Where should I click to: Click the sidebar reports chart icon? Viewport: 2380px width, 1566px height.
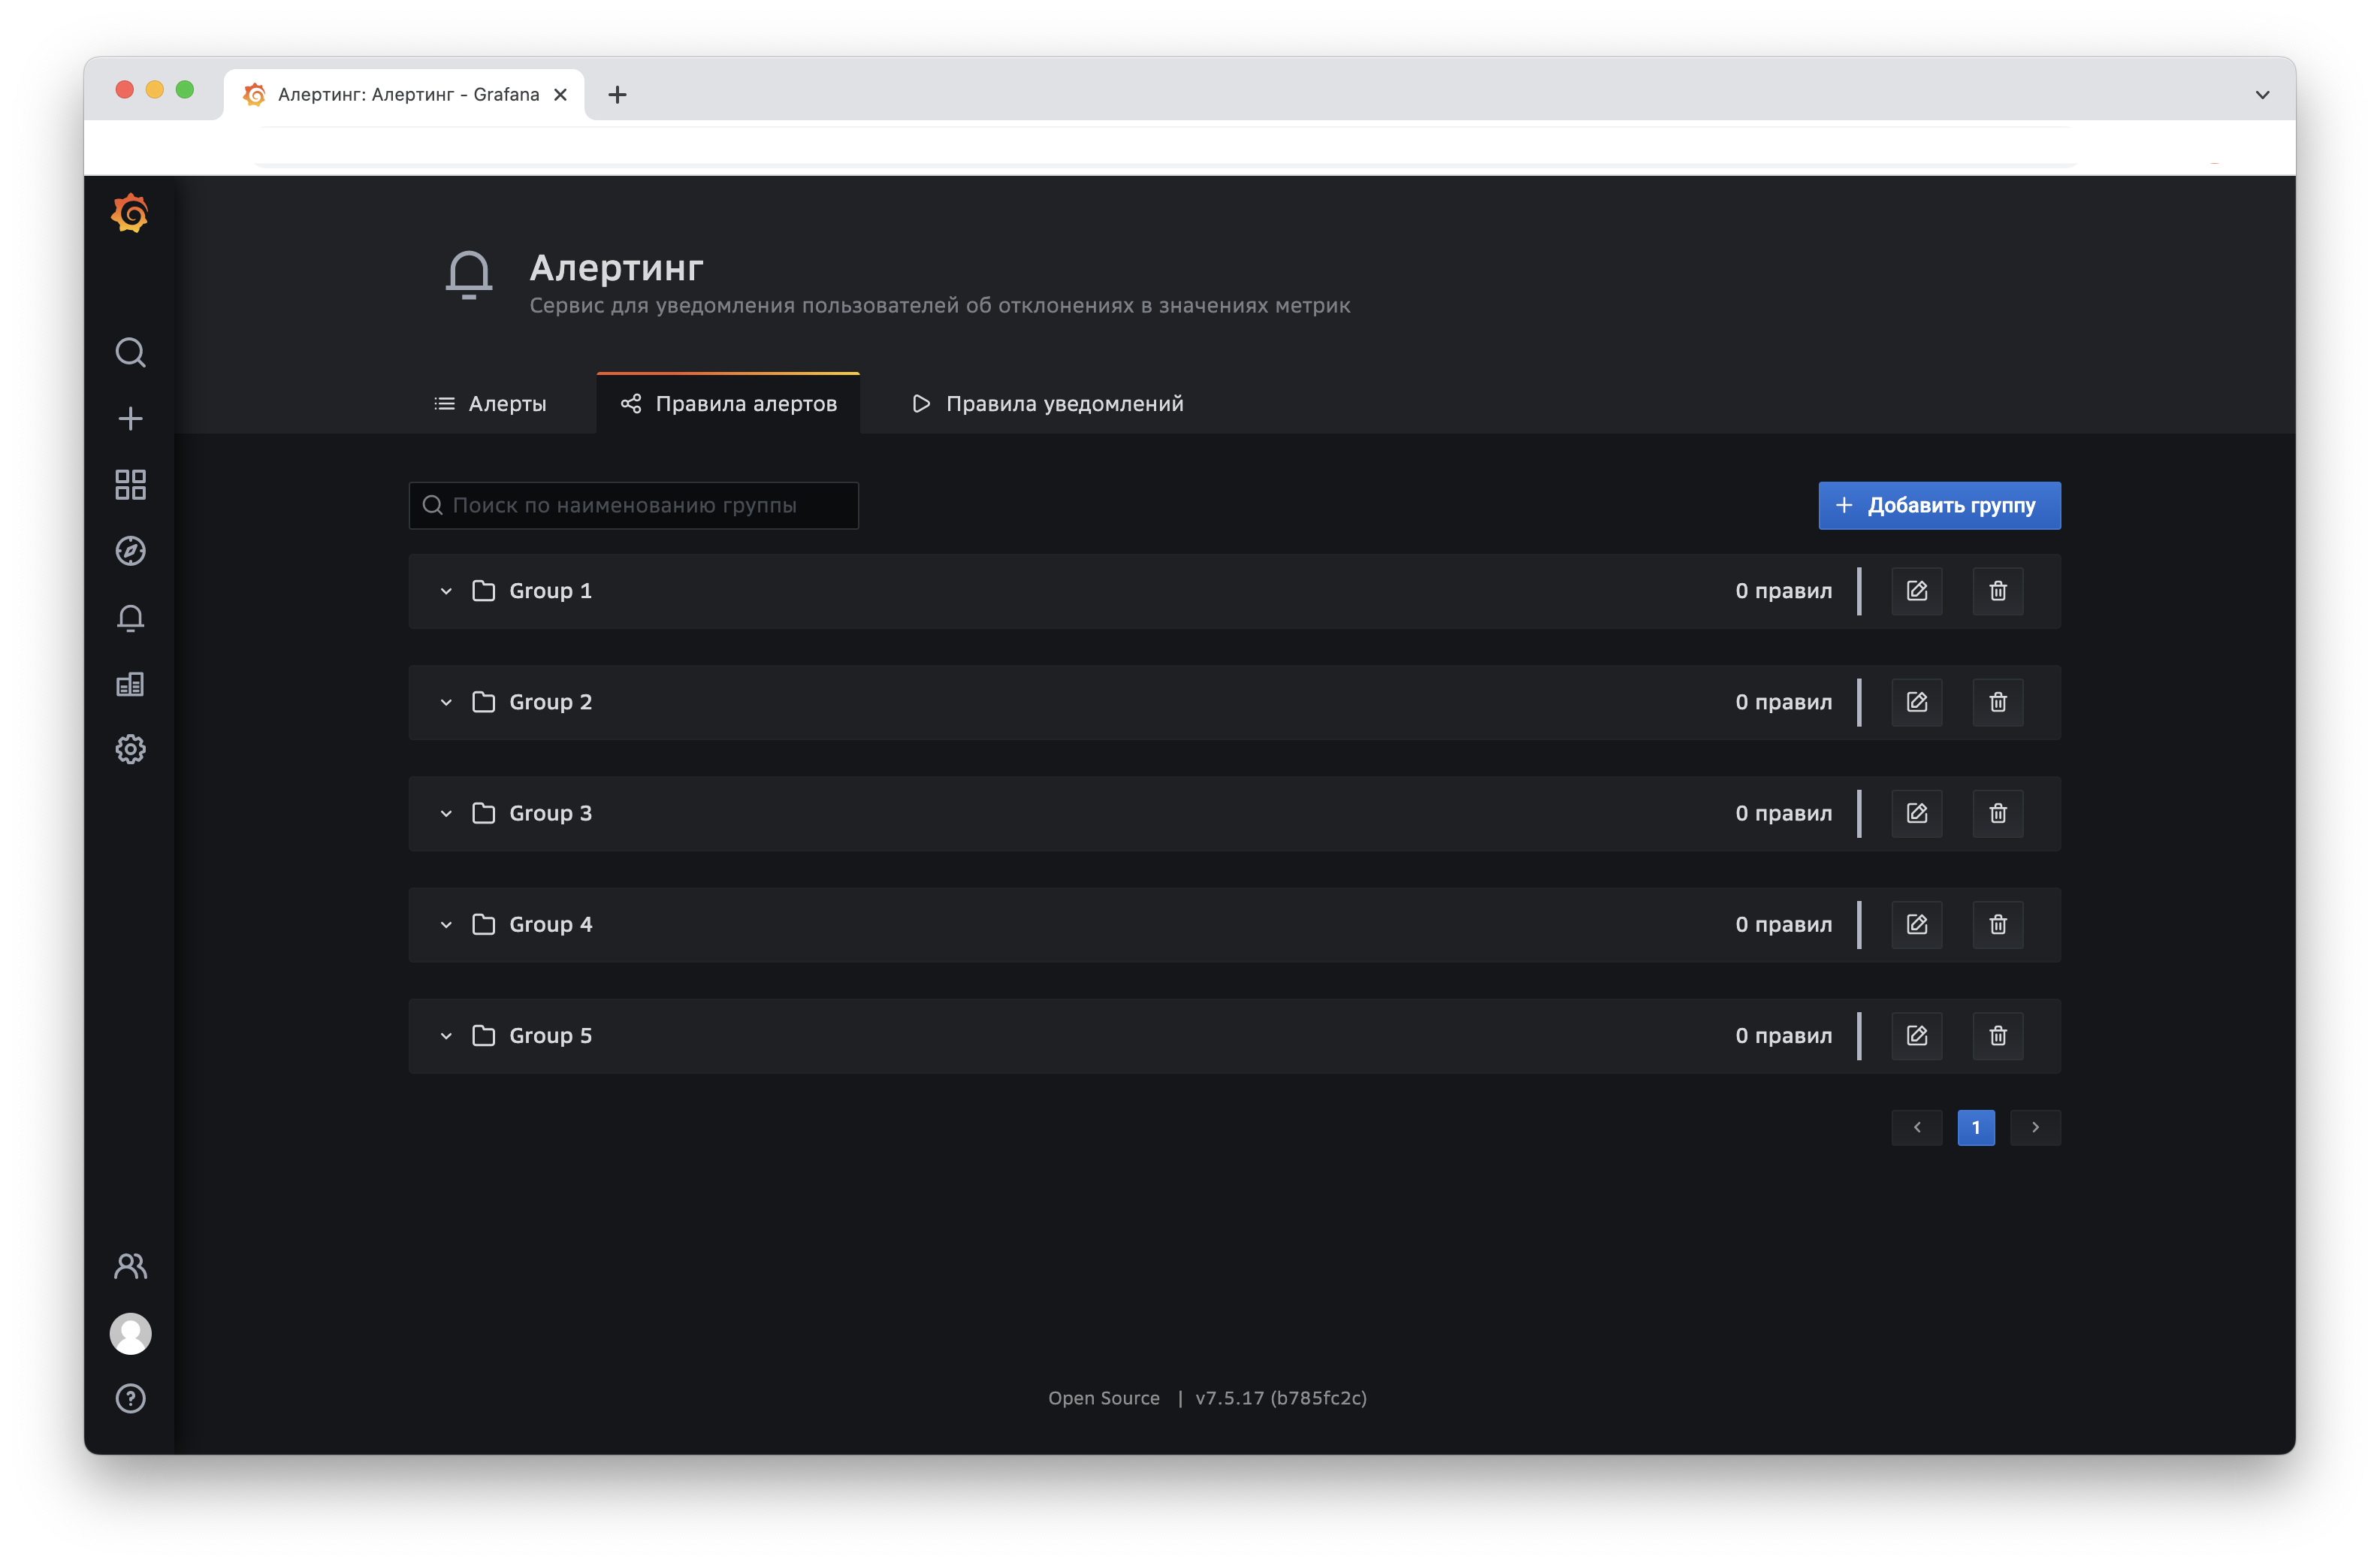click(130, 684)
